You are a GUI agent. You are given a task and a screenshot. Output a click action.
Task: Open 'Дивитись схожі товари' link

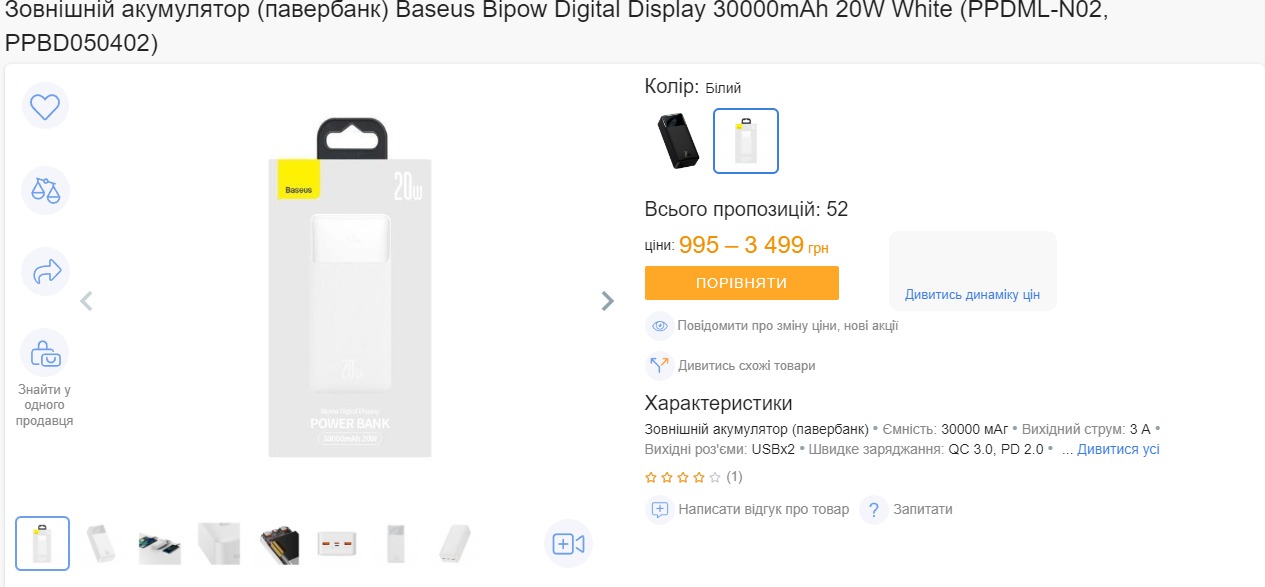pos(746,366)
